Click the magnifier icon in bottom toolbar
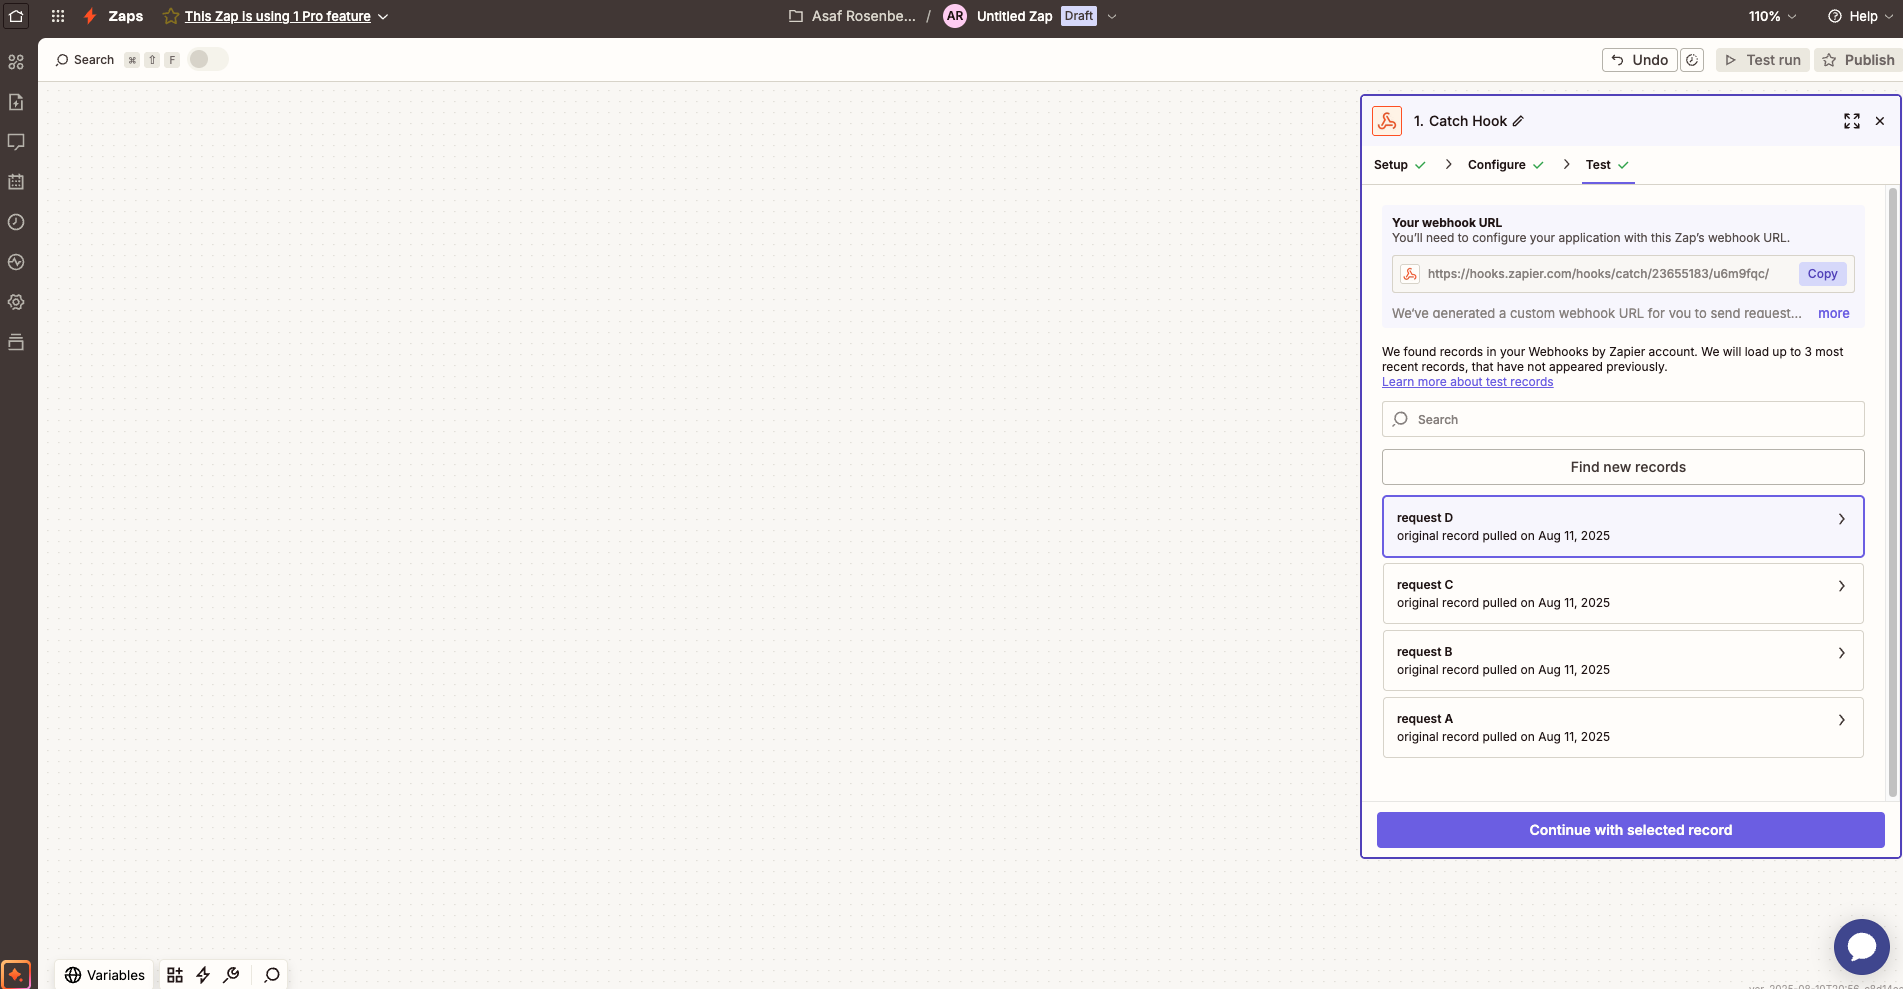The height and width of the screenshot is (989, 1903). (x=271, y=975)
